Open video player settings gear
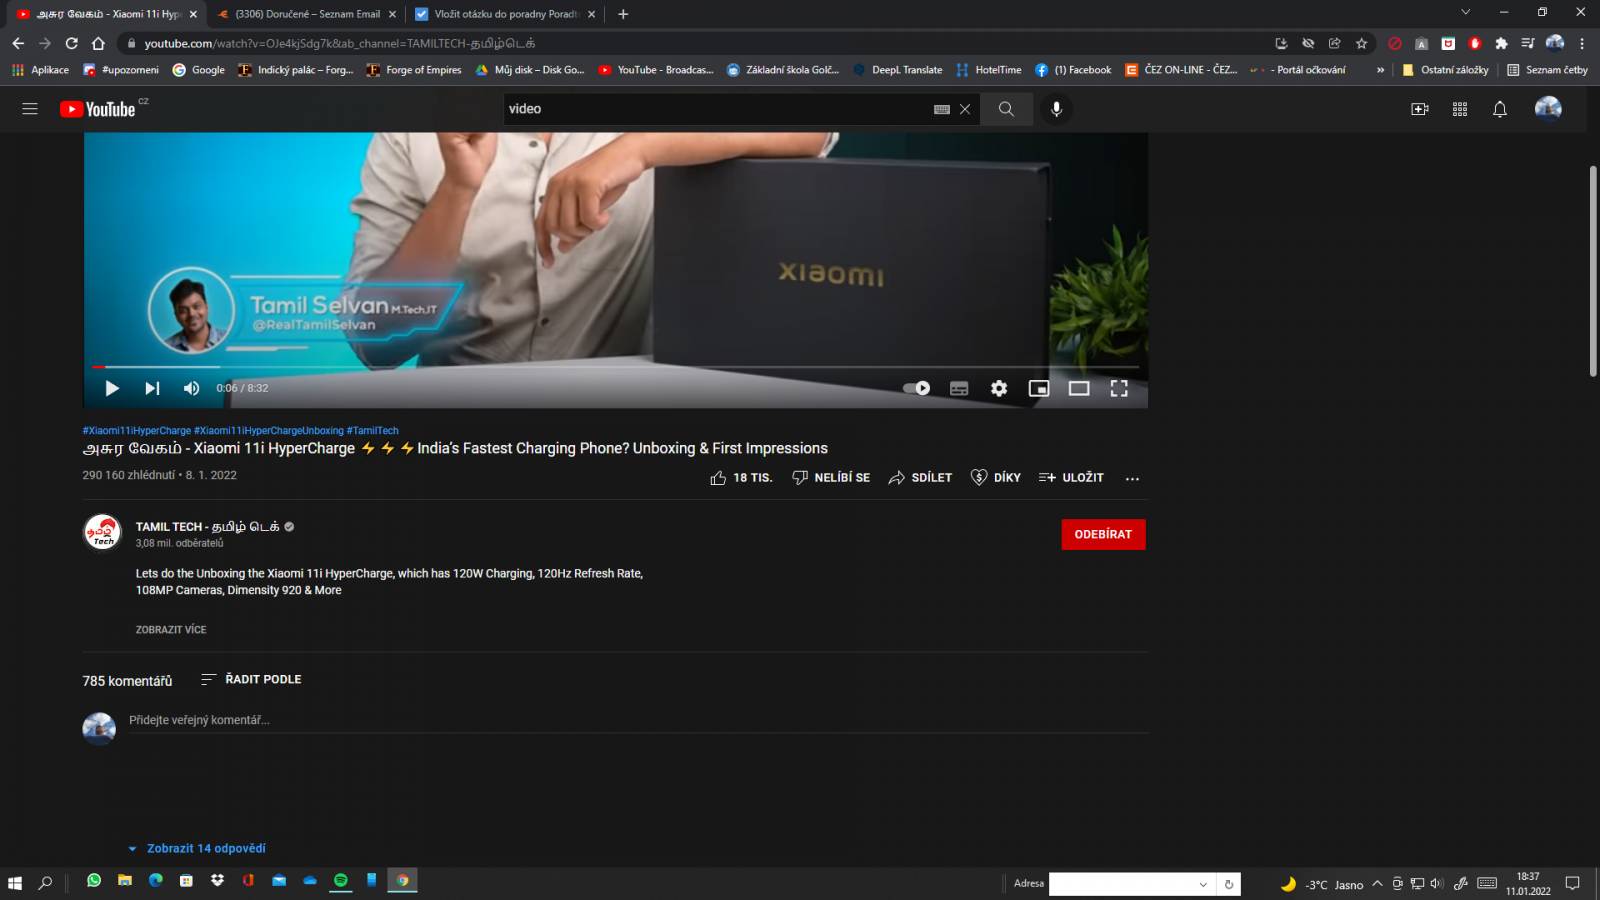This screenshot has width=1600, height=900. click(x=999, y=388)
